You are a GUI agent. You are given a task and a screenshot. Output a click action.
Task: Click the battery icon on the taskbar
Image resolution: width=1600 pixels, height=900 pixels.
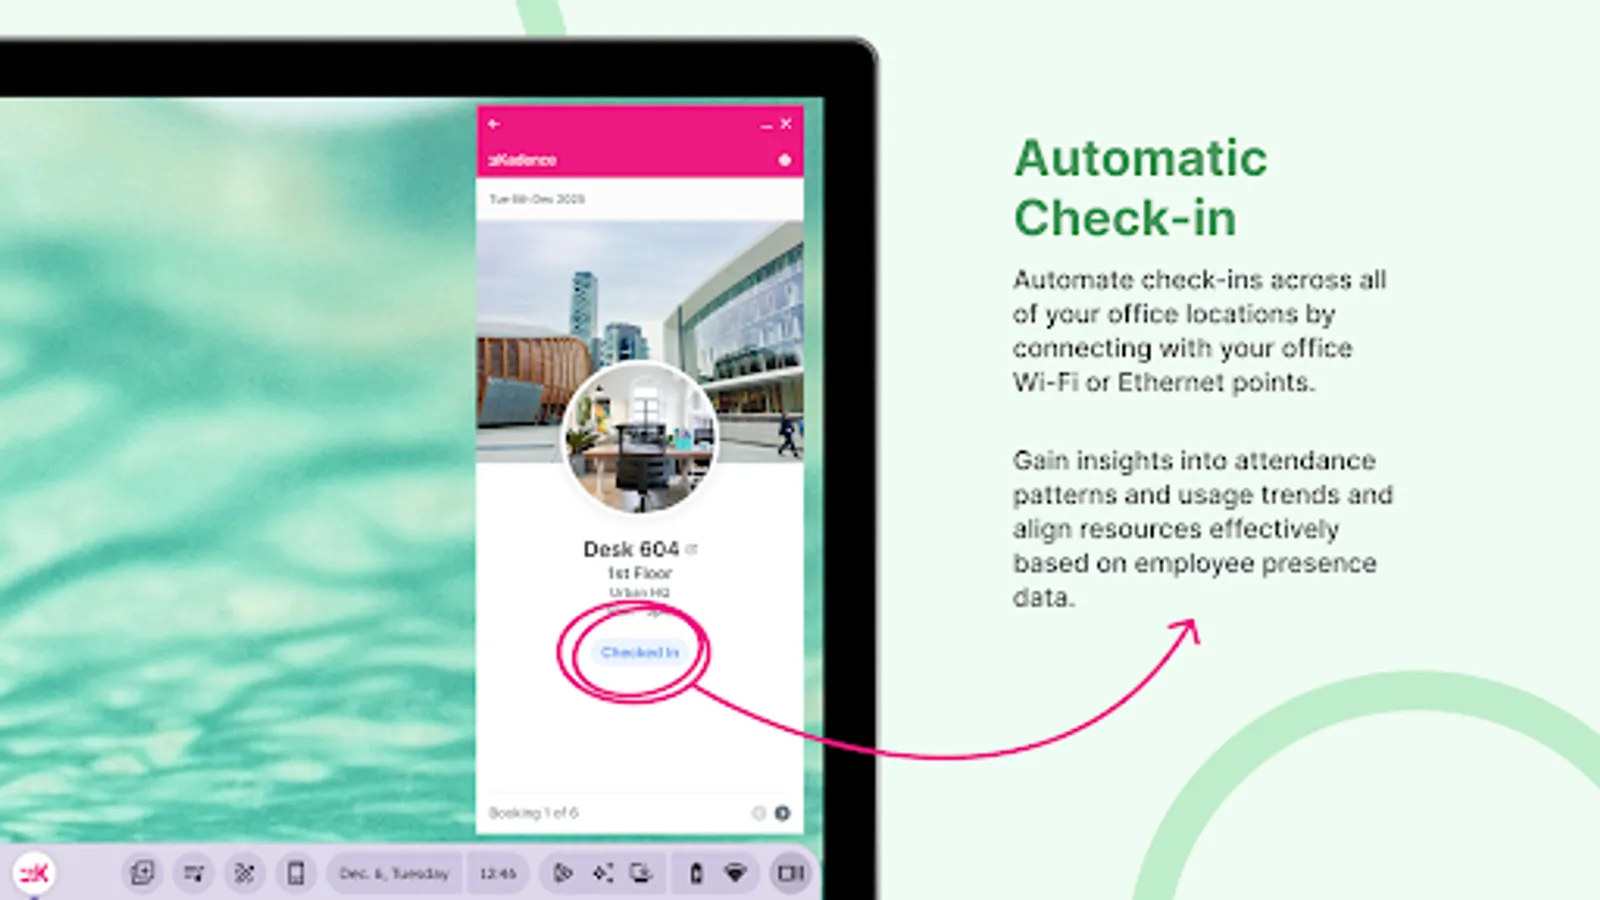click(696, 873)
